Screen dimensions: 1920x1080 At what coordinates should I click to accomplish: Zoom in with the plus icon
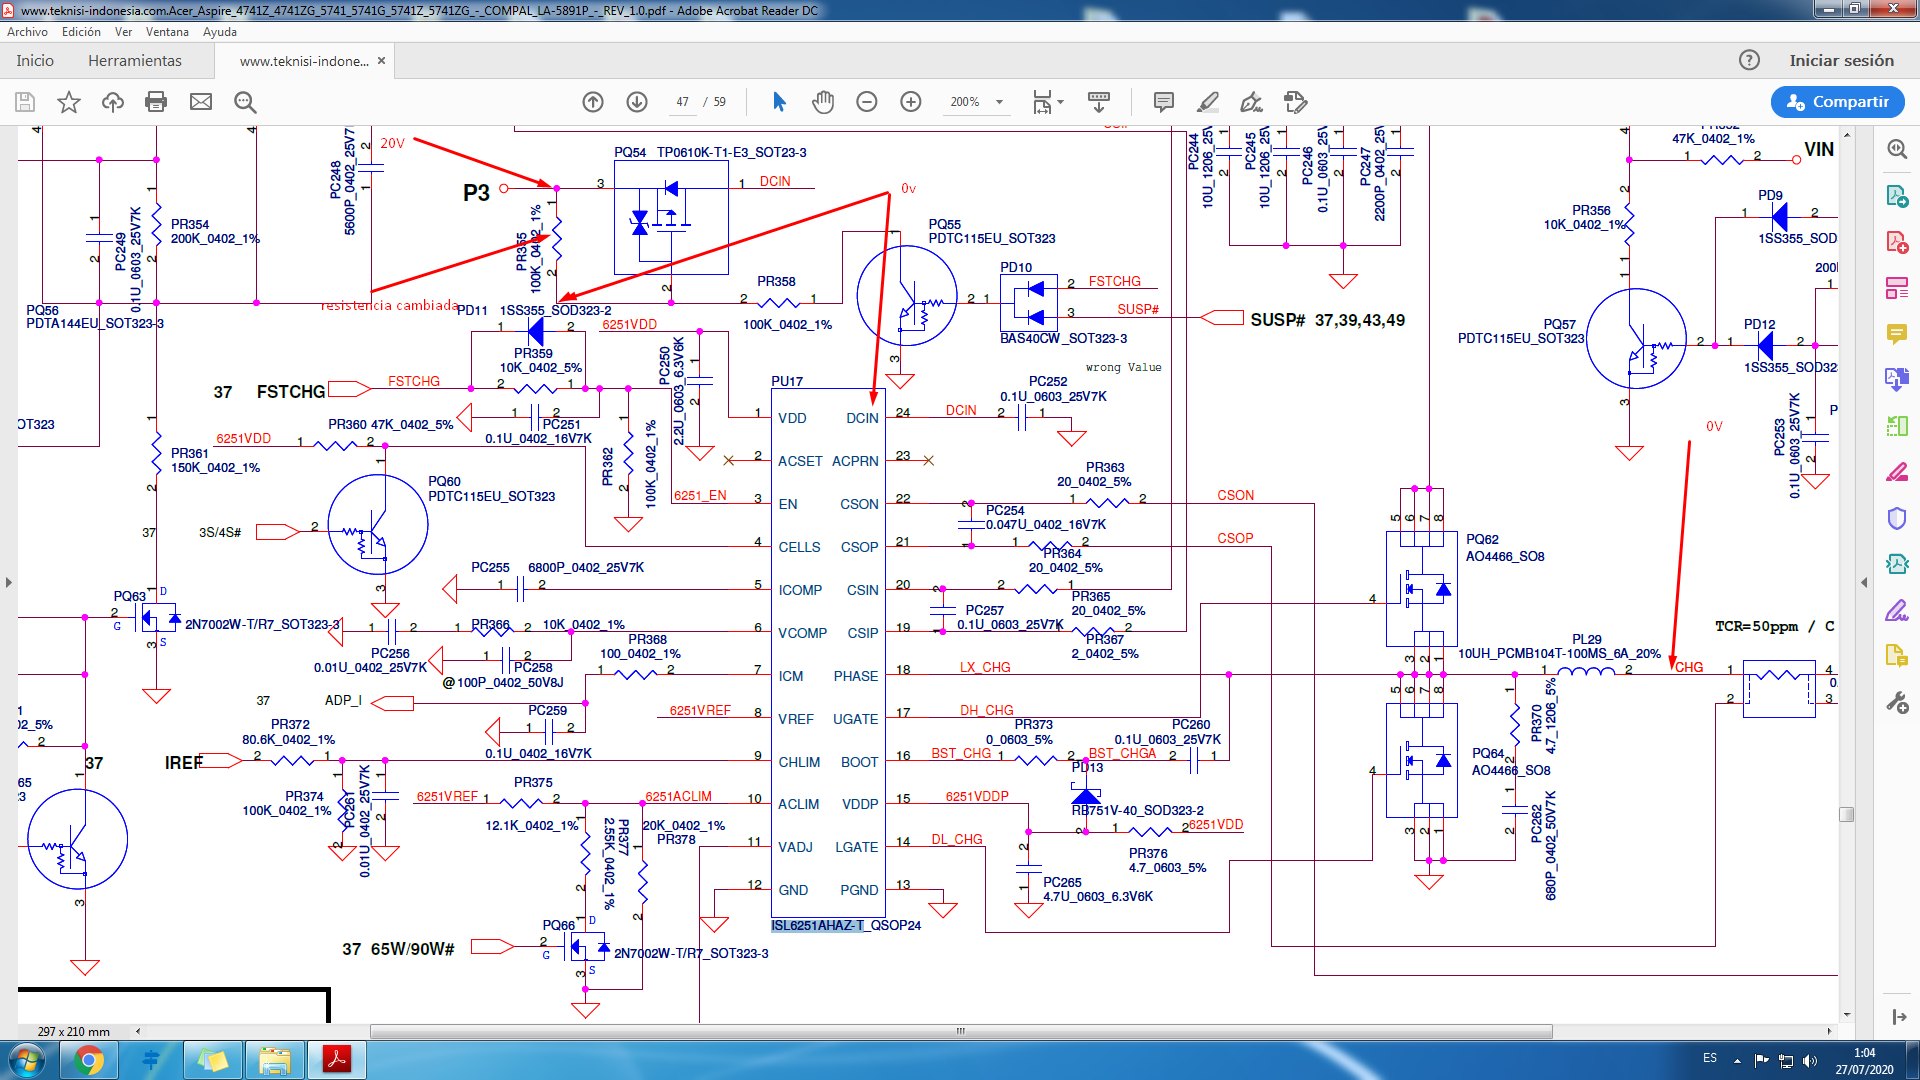click(911, 102)
